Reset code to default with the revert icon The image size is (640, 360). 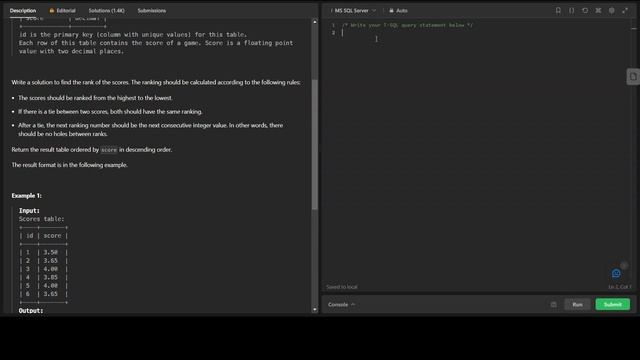click(585, 11)
